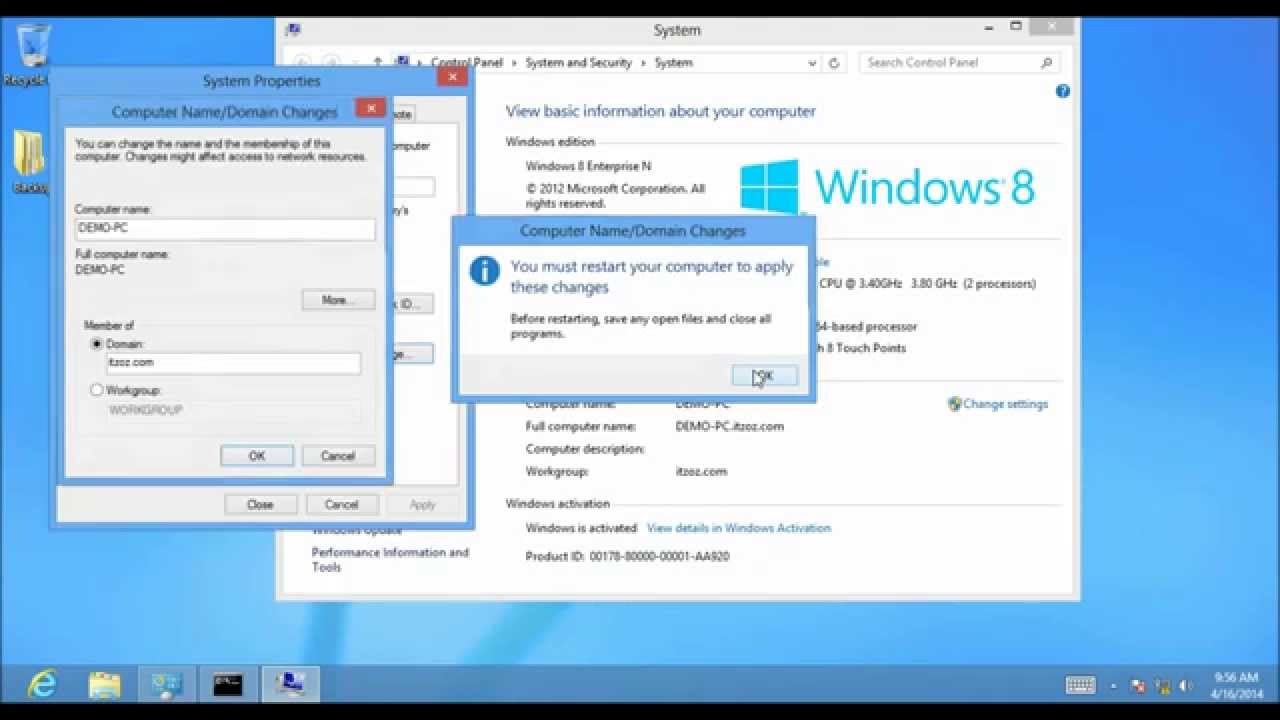The height and width of the screenshot is (720, 1280).
Task: Close the Computer Name/Domain Changes left dialog
Action: [x=370, y=108]
